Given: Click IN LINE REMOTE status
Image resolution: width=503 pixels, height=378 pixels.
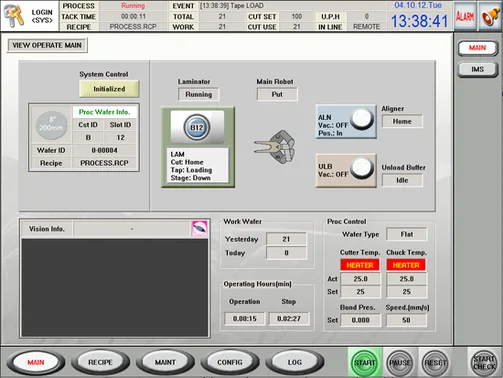Looking at the screenshot, I should pyautogui.click(x=366, y=27).
